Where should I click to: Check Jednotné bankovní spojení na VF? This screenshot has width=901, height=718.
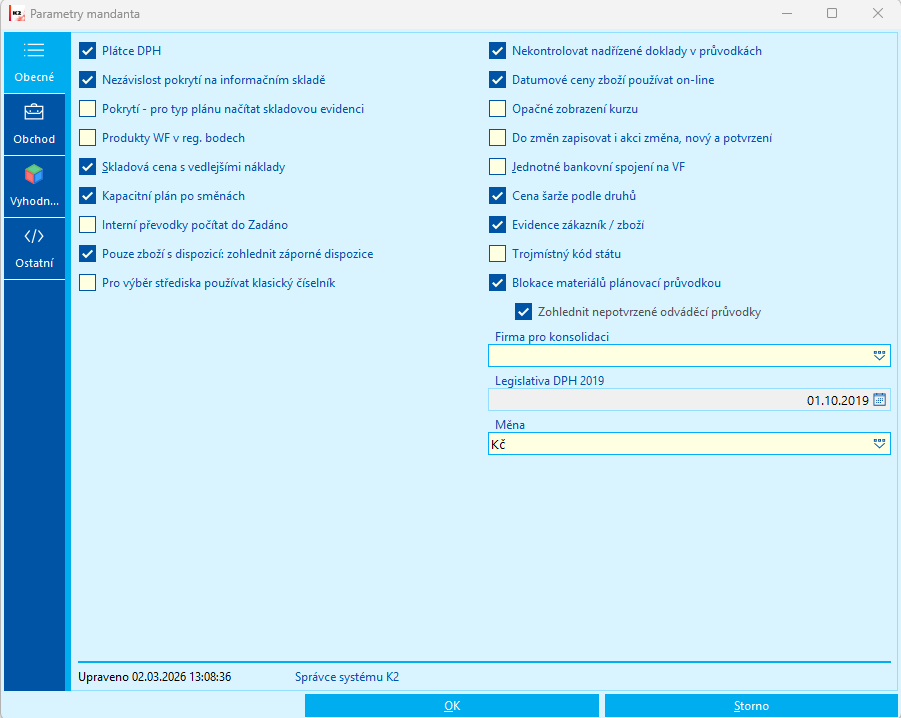(497, 167)
